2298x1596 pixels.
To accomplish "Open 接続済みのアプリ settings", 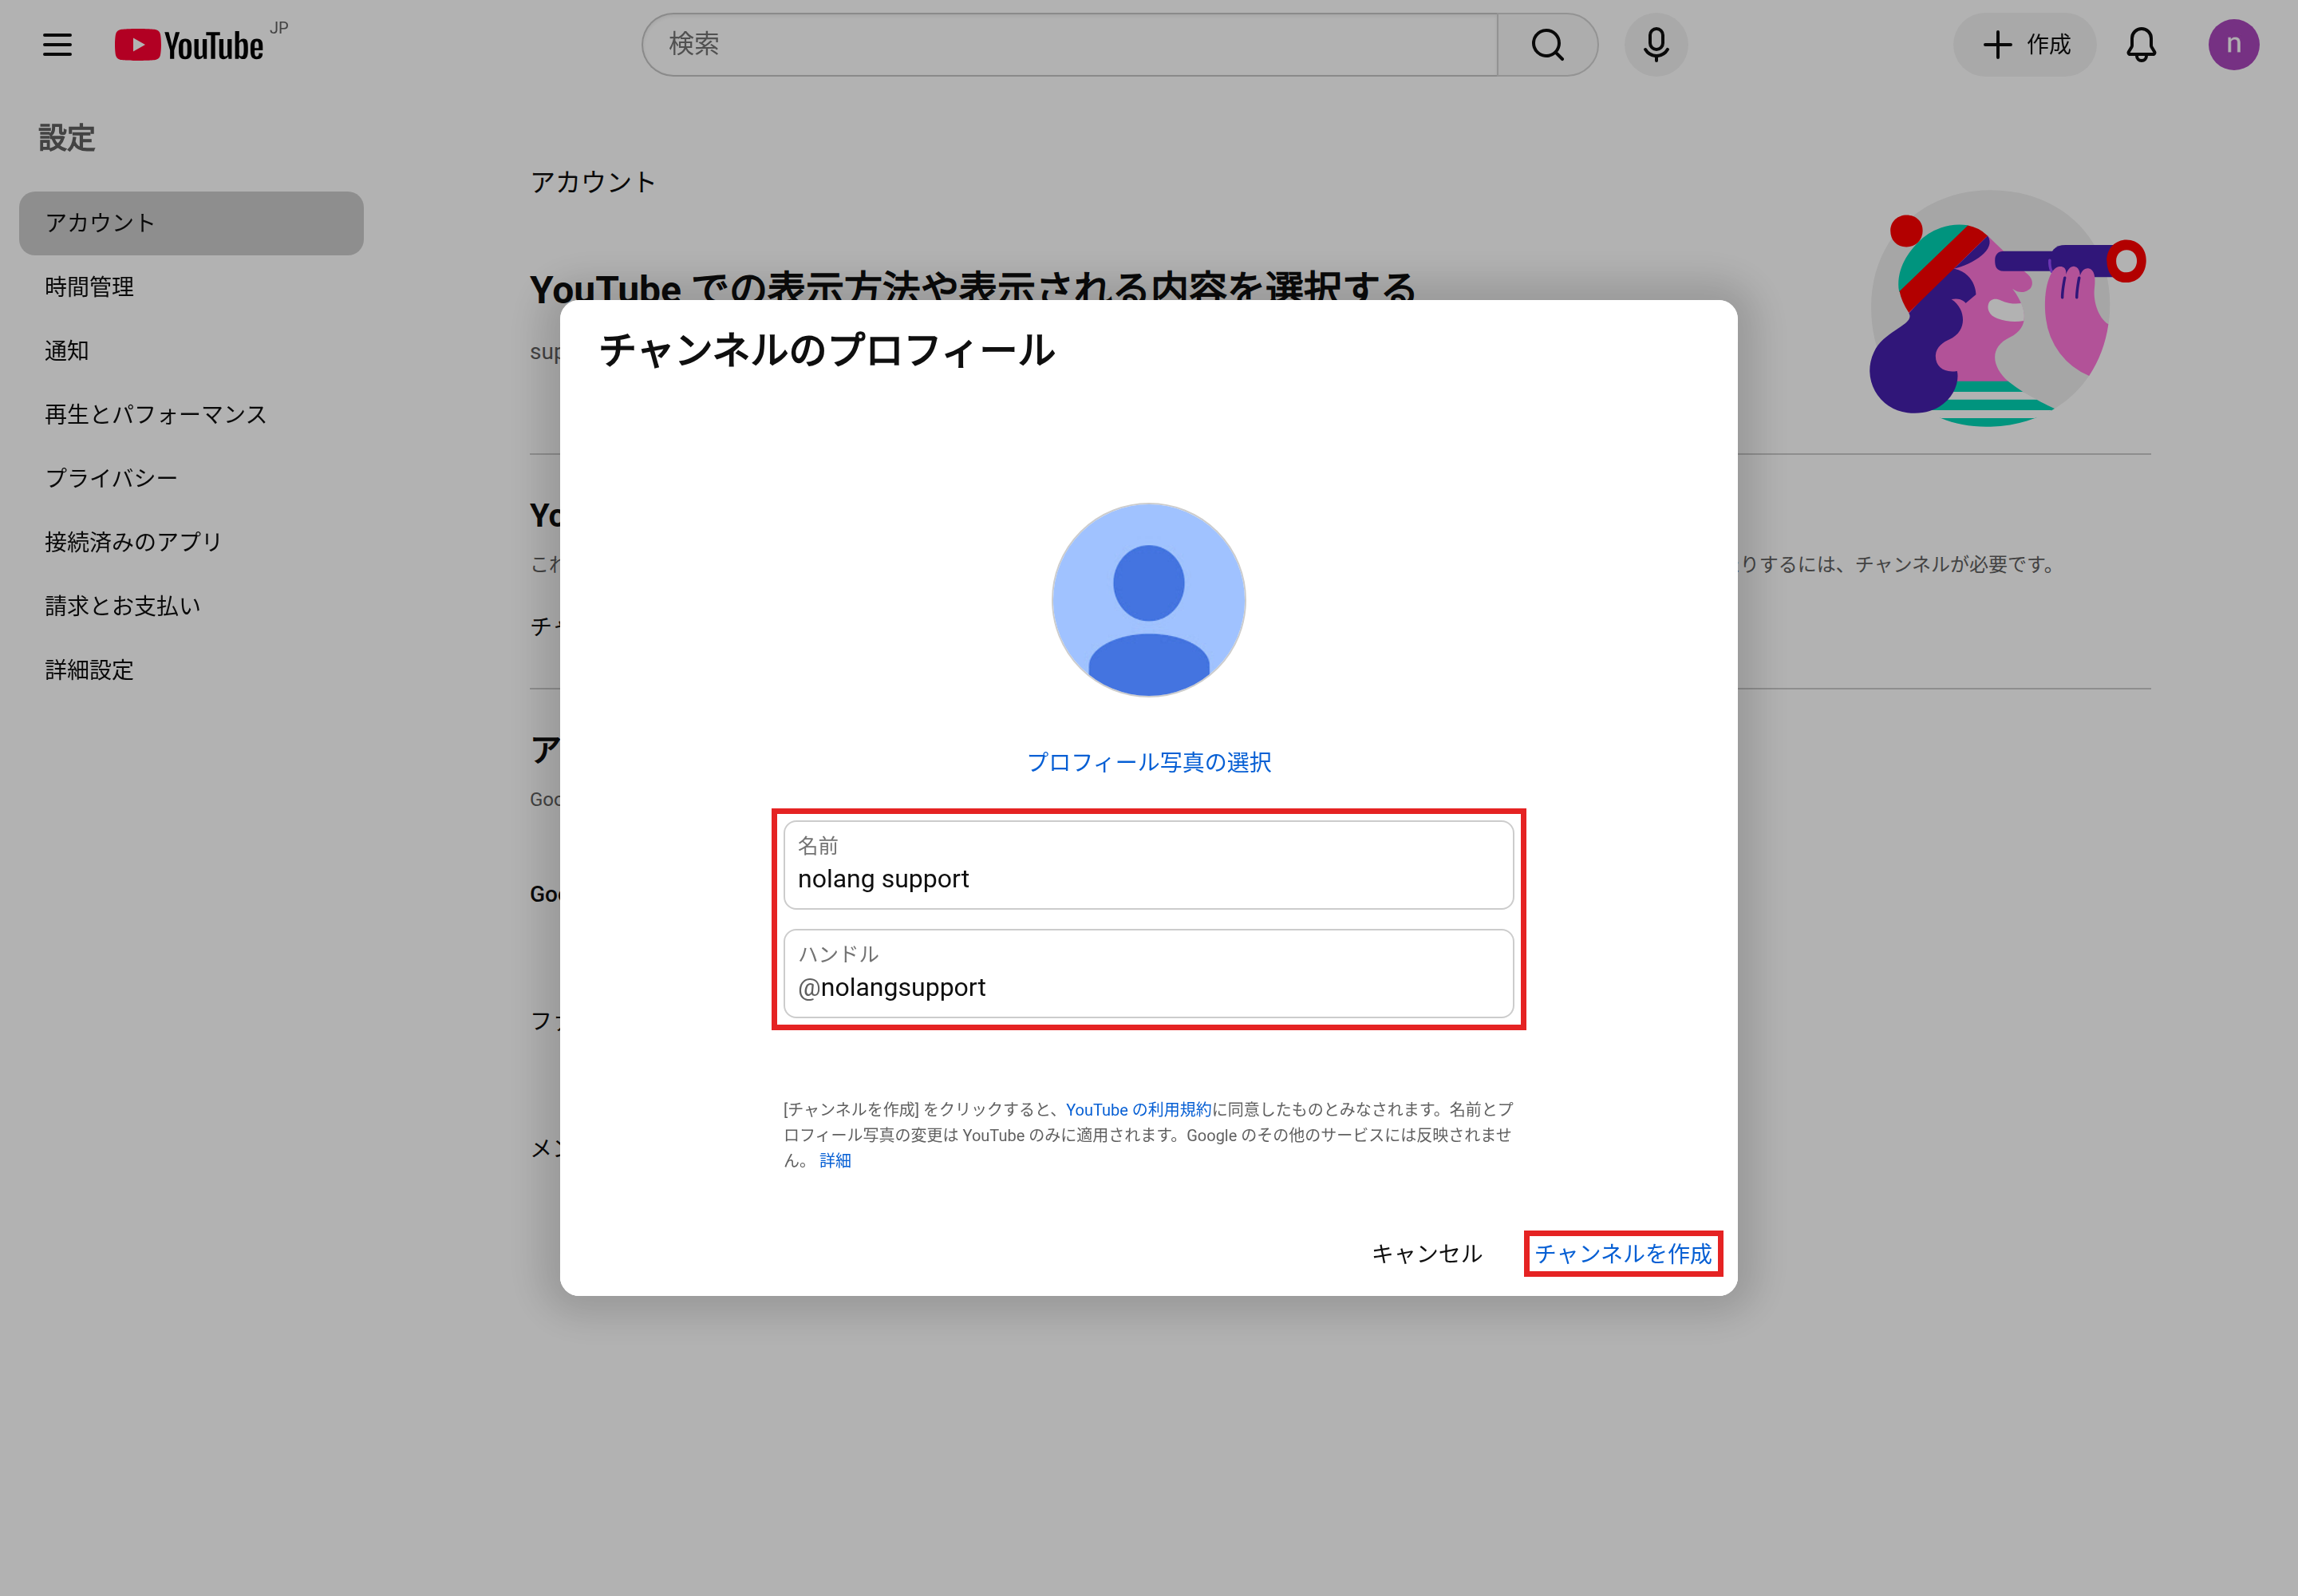I will pyautogui.click(x=191, y=542).
